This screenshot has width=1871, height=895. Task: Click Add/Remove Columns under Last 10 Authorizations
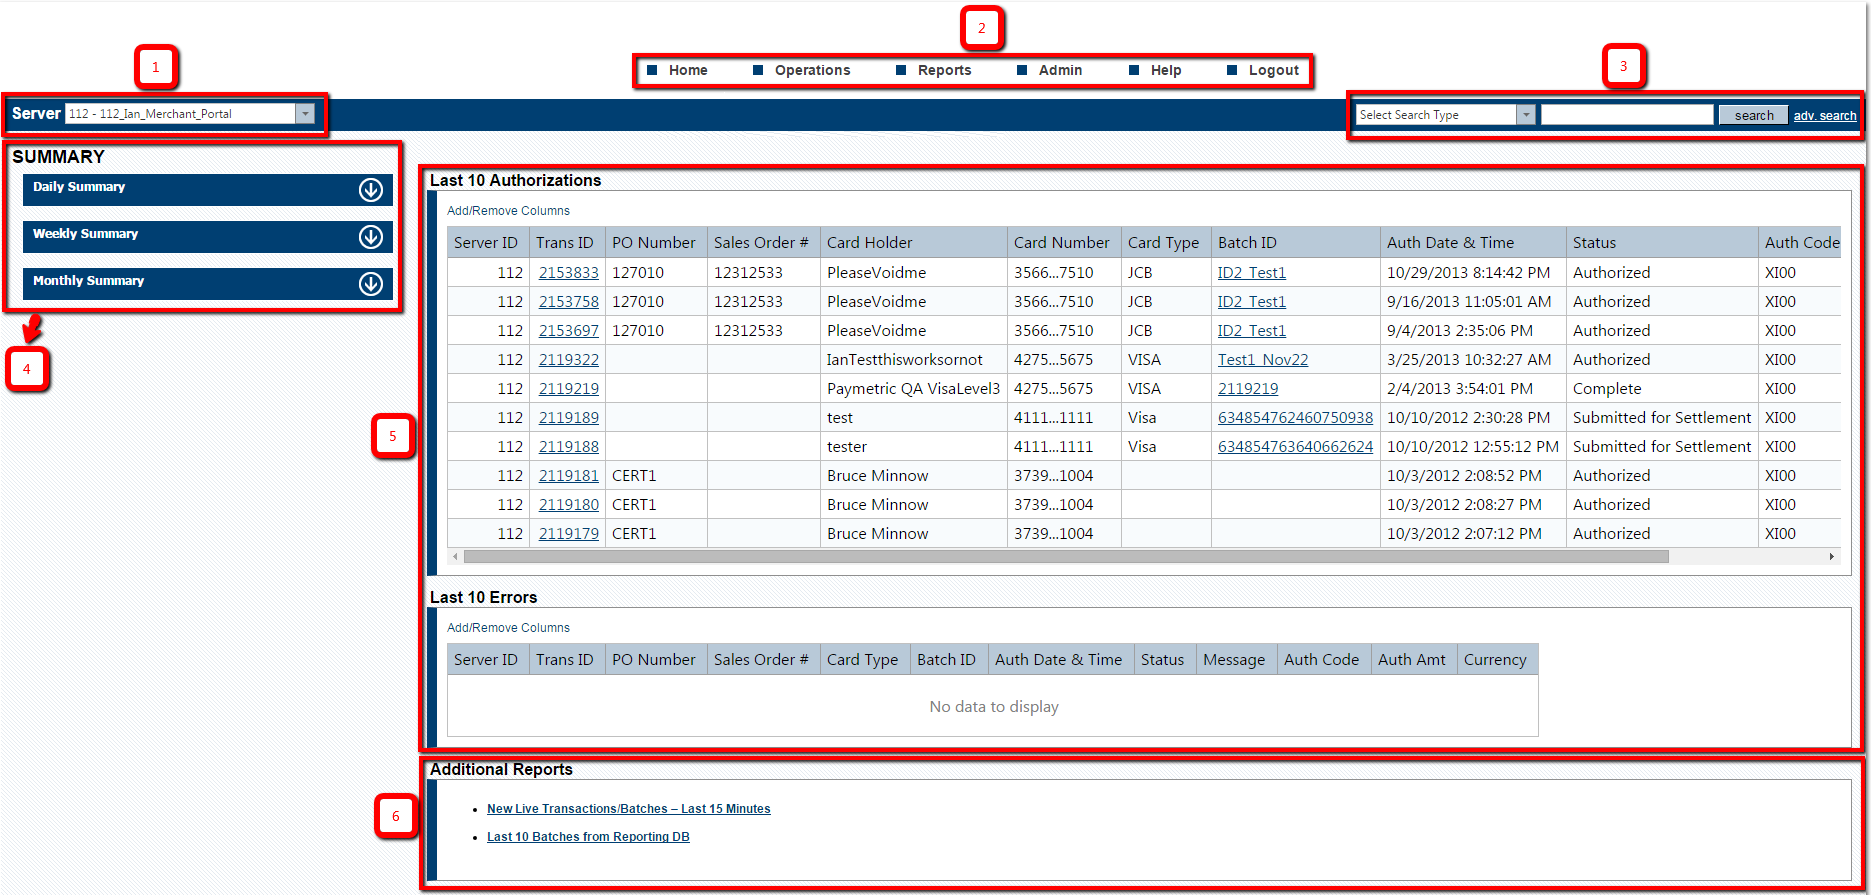pos(508,211)
